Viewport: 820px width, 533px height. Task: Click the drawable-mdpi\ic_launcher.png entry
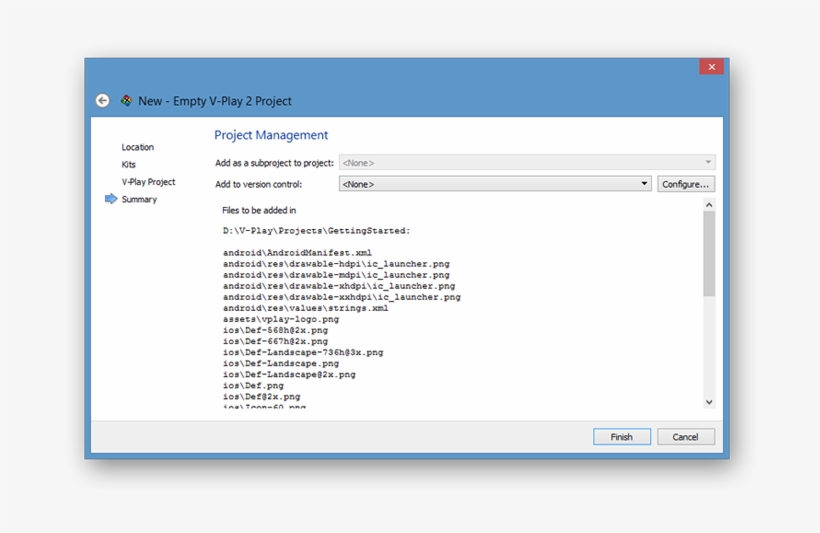click(x=336, y=275)
